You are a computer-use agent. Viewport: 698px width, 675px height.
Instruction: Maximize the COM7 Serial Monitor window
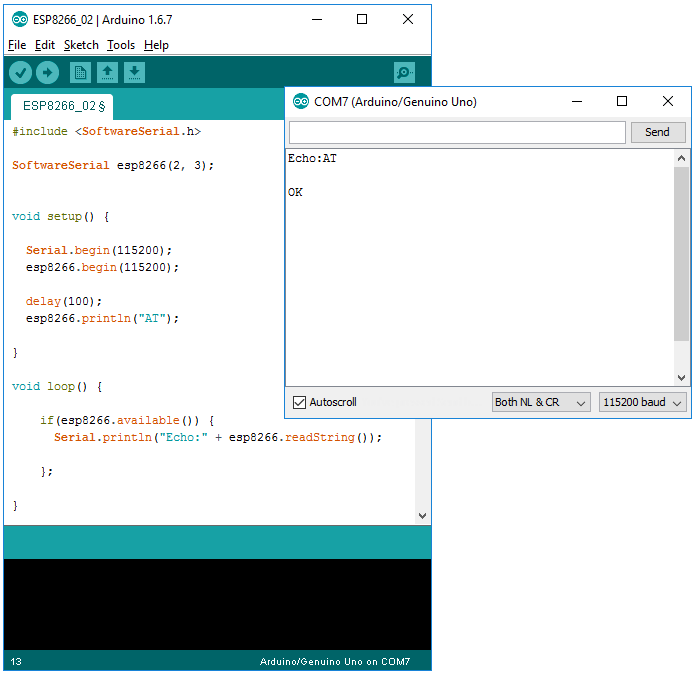point(622,102)
